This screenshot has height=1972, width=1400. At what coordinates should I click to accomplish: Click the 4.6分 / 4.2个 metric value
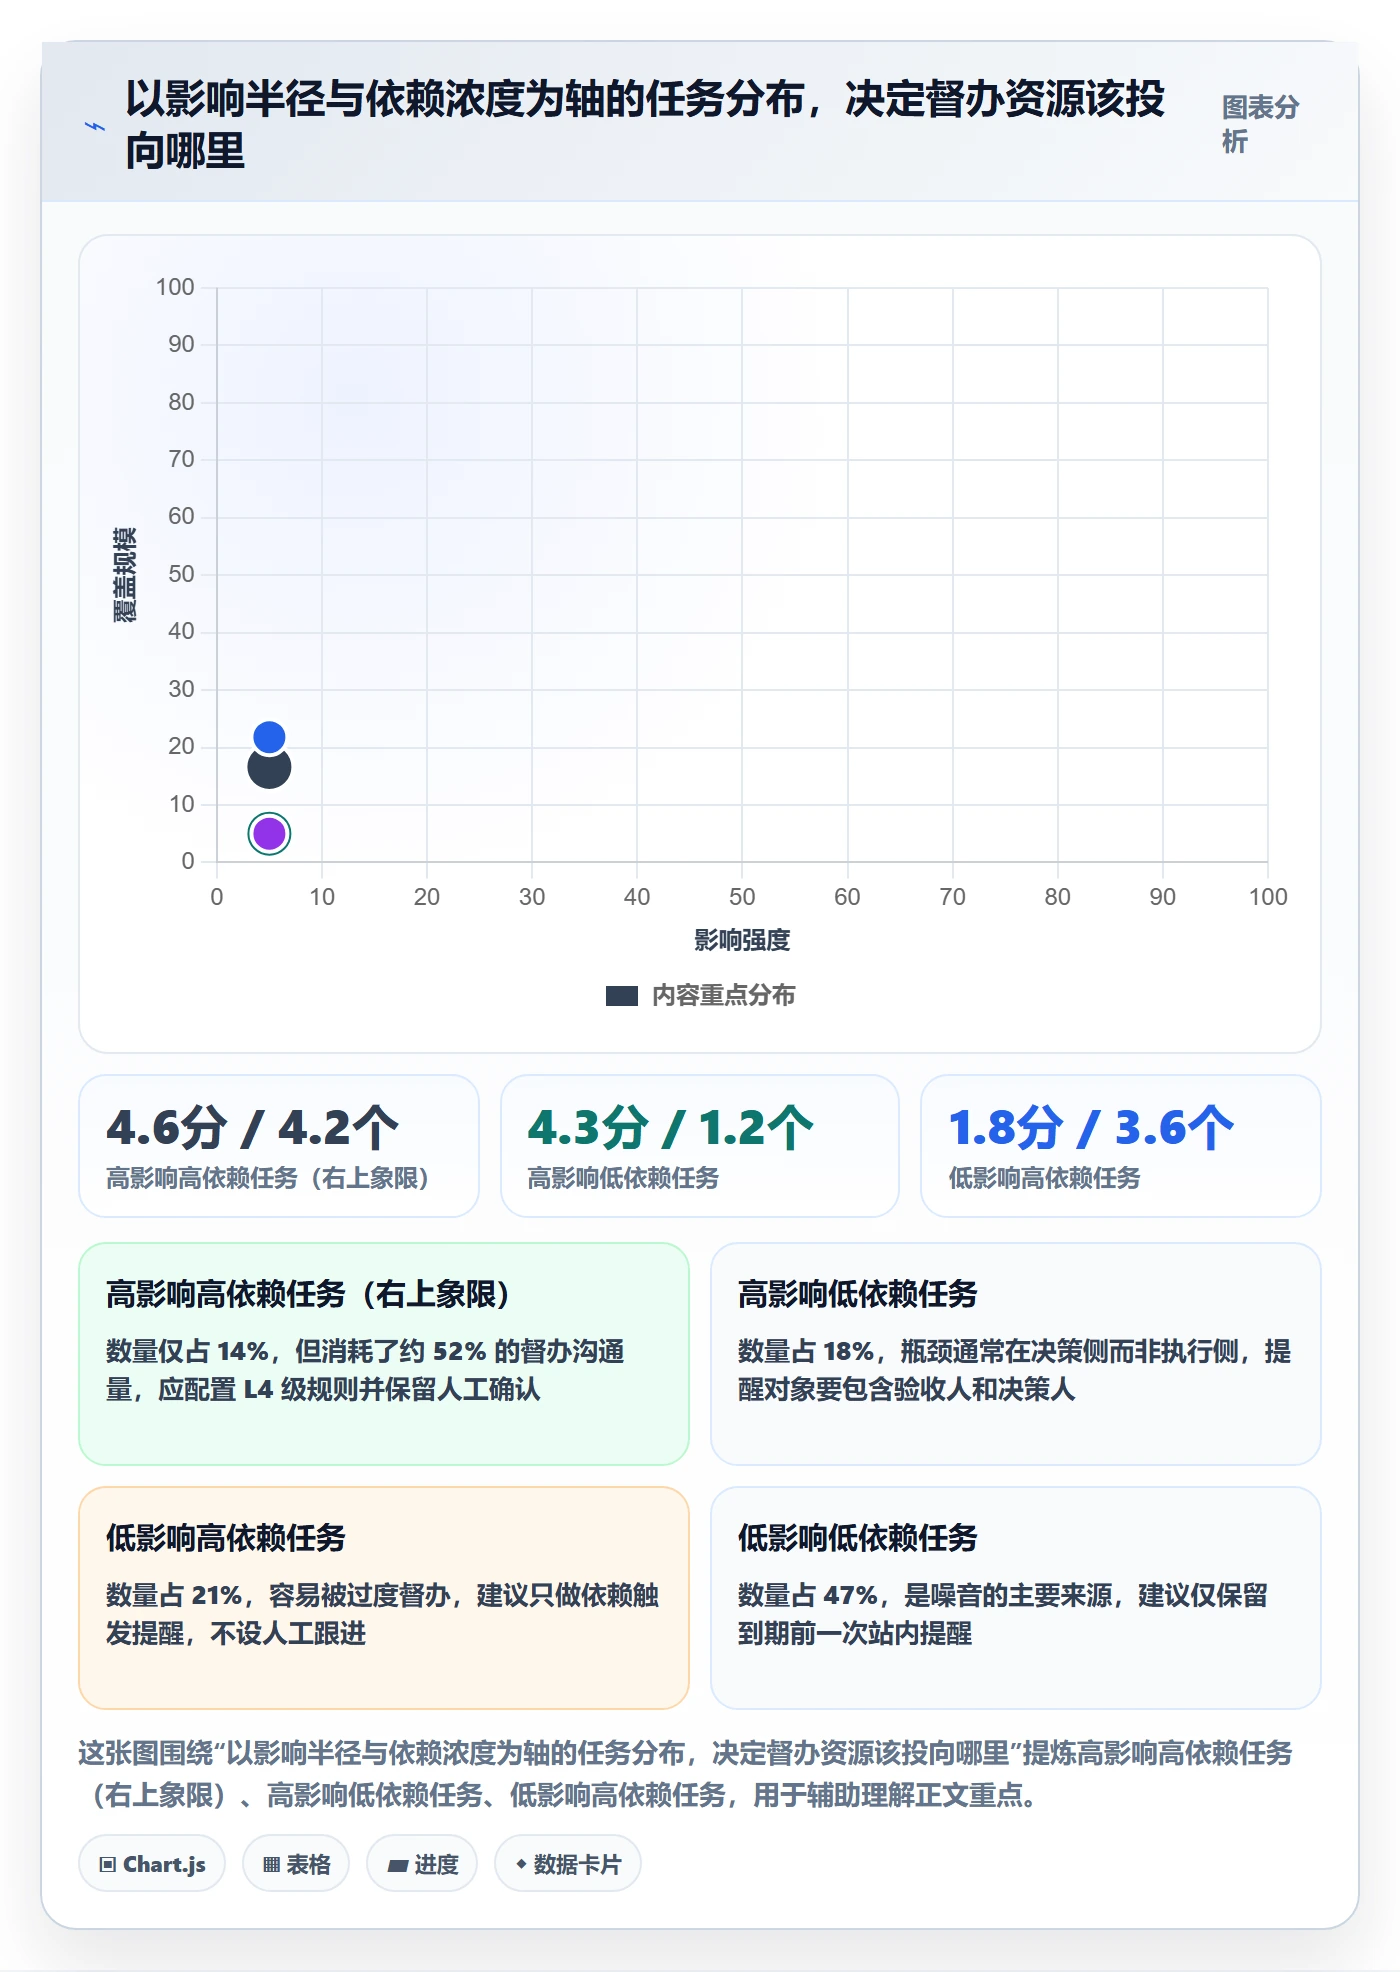pos(252,1128)
